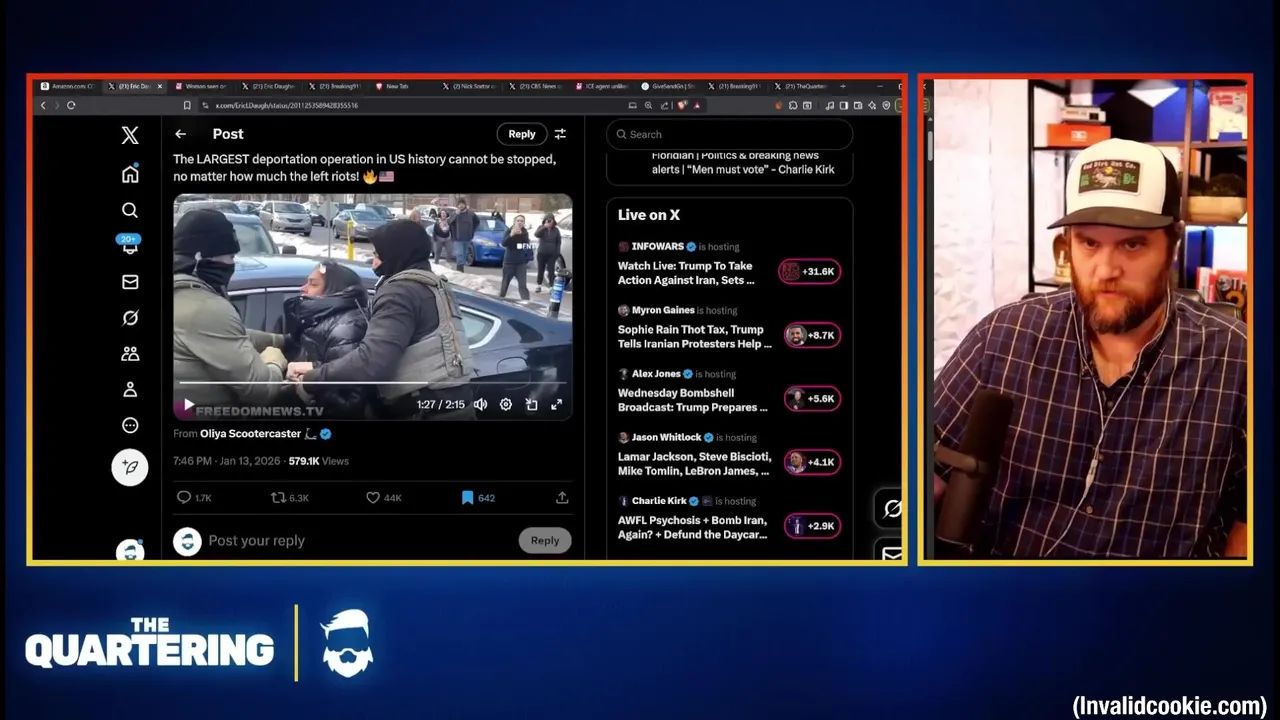
Task: Open the Explore magnifier in X sidebar
Action: point(130,210)
